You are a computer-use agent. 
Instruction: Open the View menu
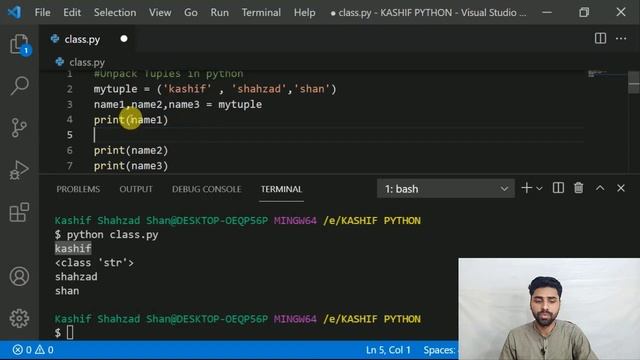[x=160, y=13]
